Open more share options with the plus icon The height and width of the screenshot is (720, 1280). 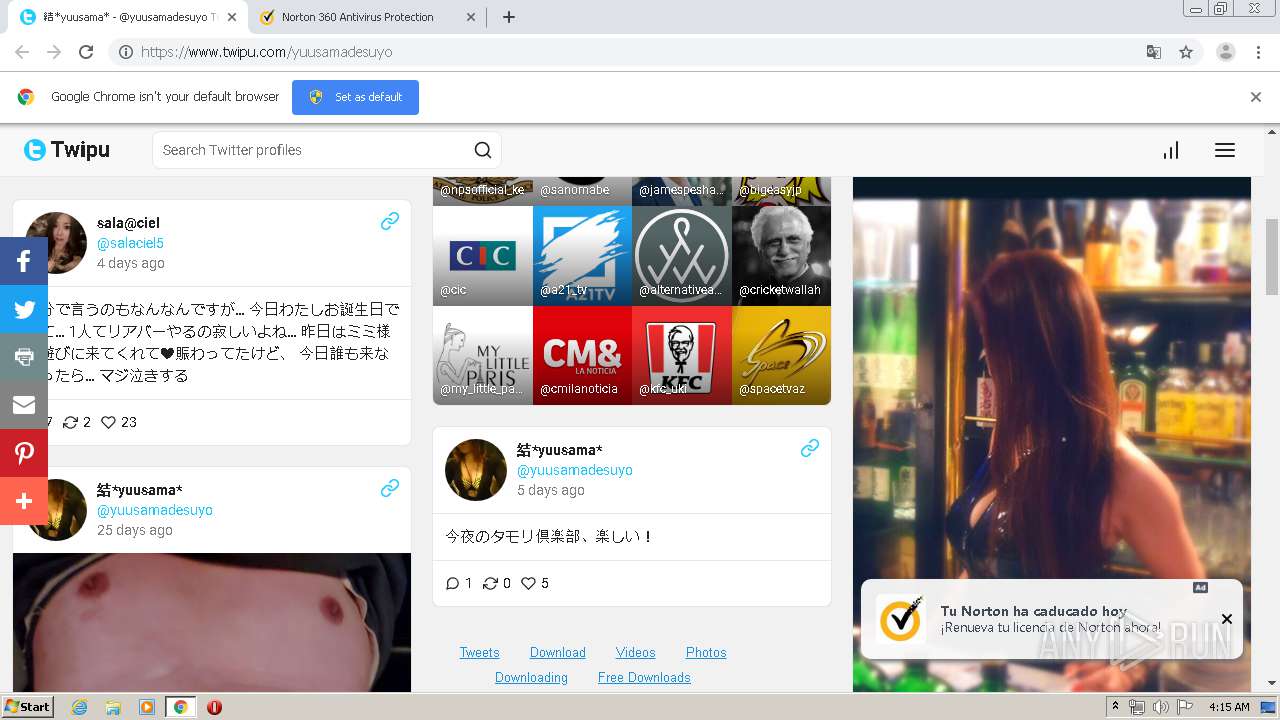[24, 501]
